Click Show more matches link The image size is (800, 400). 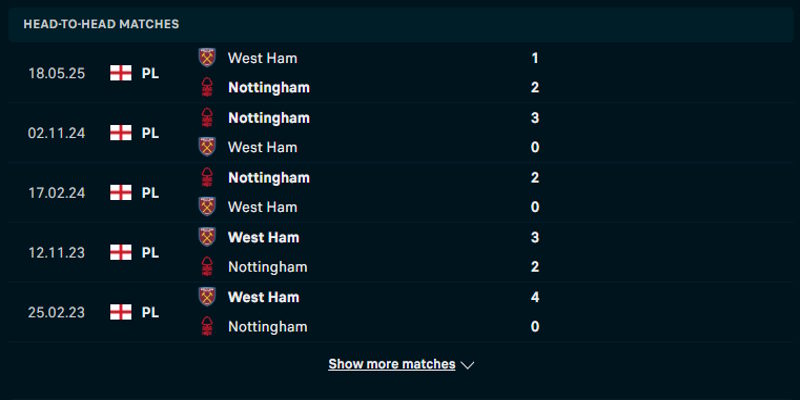[x=392, y=364]
